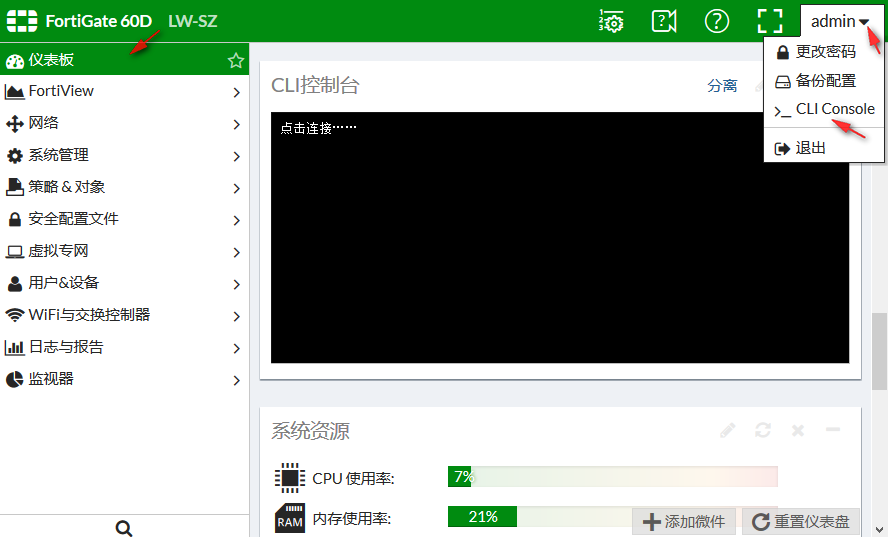The image size is (888, 537).
Task: Expand the WiFi与交换控制器 chevron
Action: [237, 316]
